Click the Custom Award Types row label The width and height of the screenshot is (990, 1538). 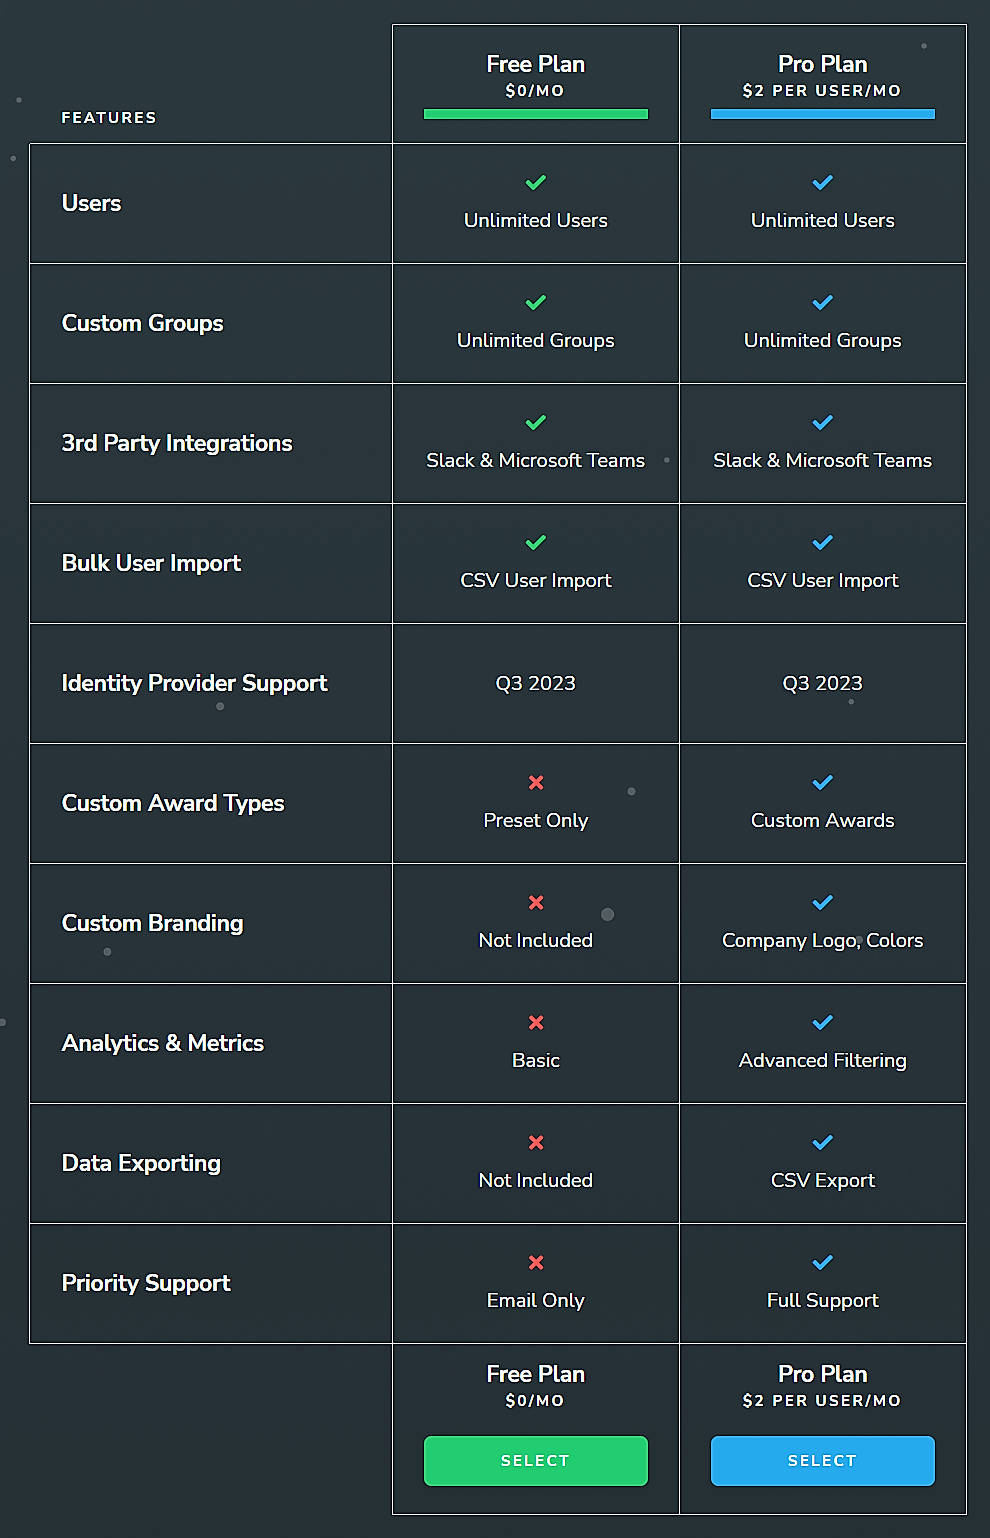(173, 803)
